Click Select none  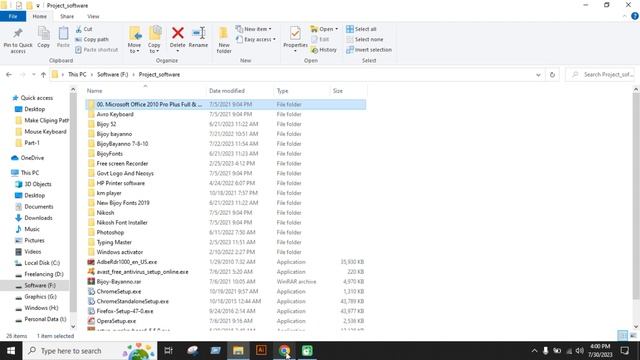coord(364,39)
